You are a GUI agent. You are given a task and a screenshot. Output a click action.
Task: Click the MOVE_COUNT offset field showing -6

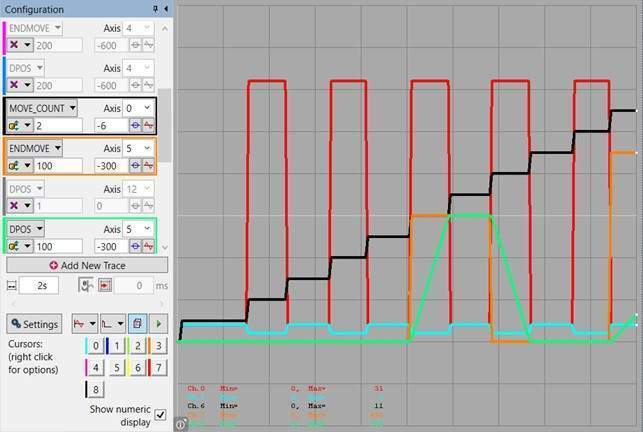click(111, 125)
